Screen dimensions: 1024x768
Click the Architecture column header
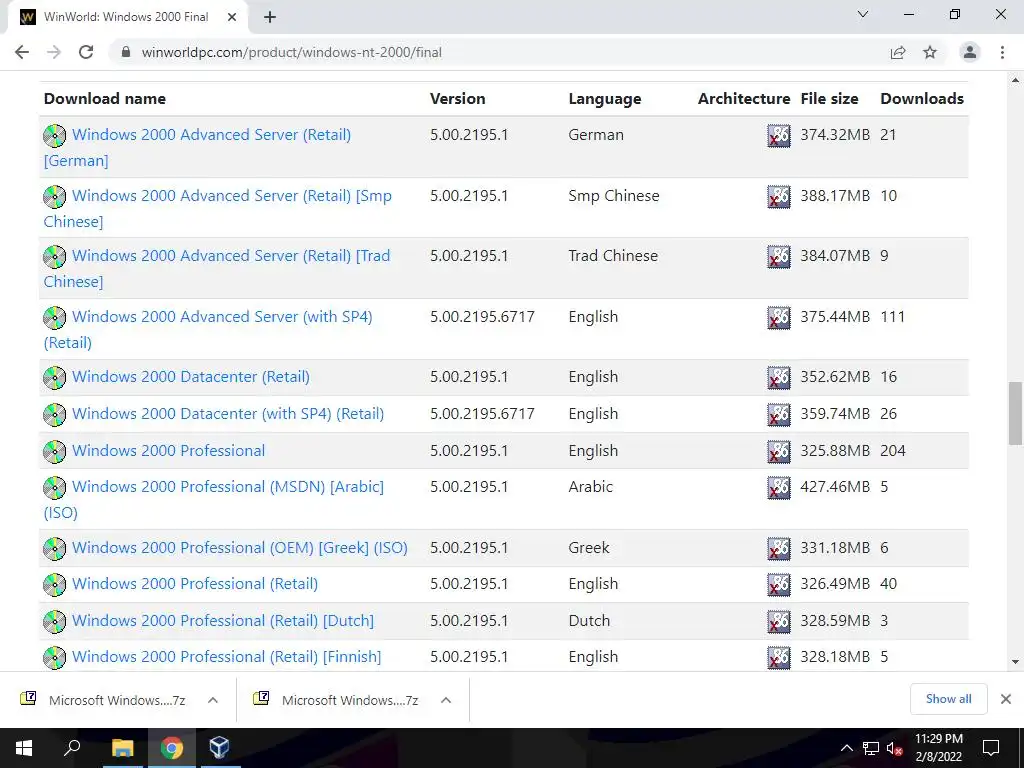[x=744, y=99]
